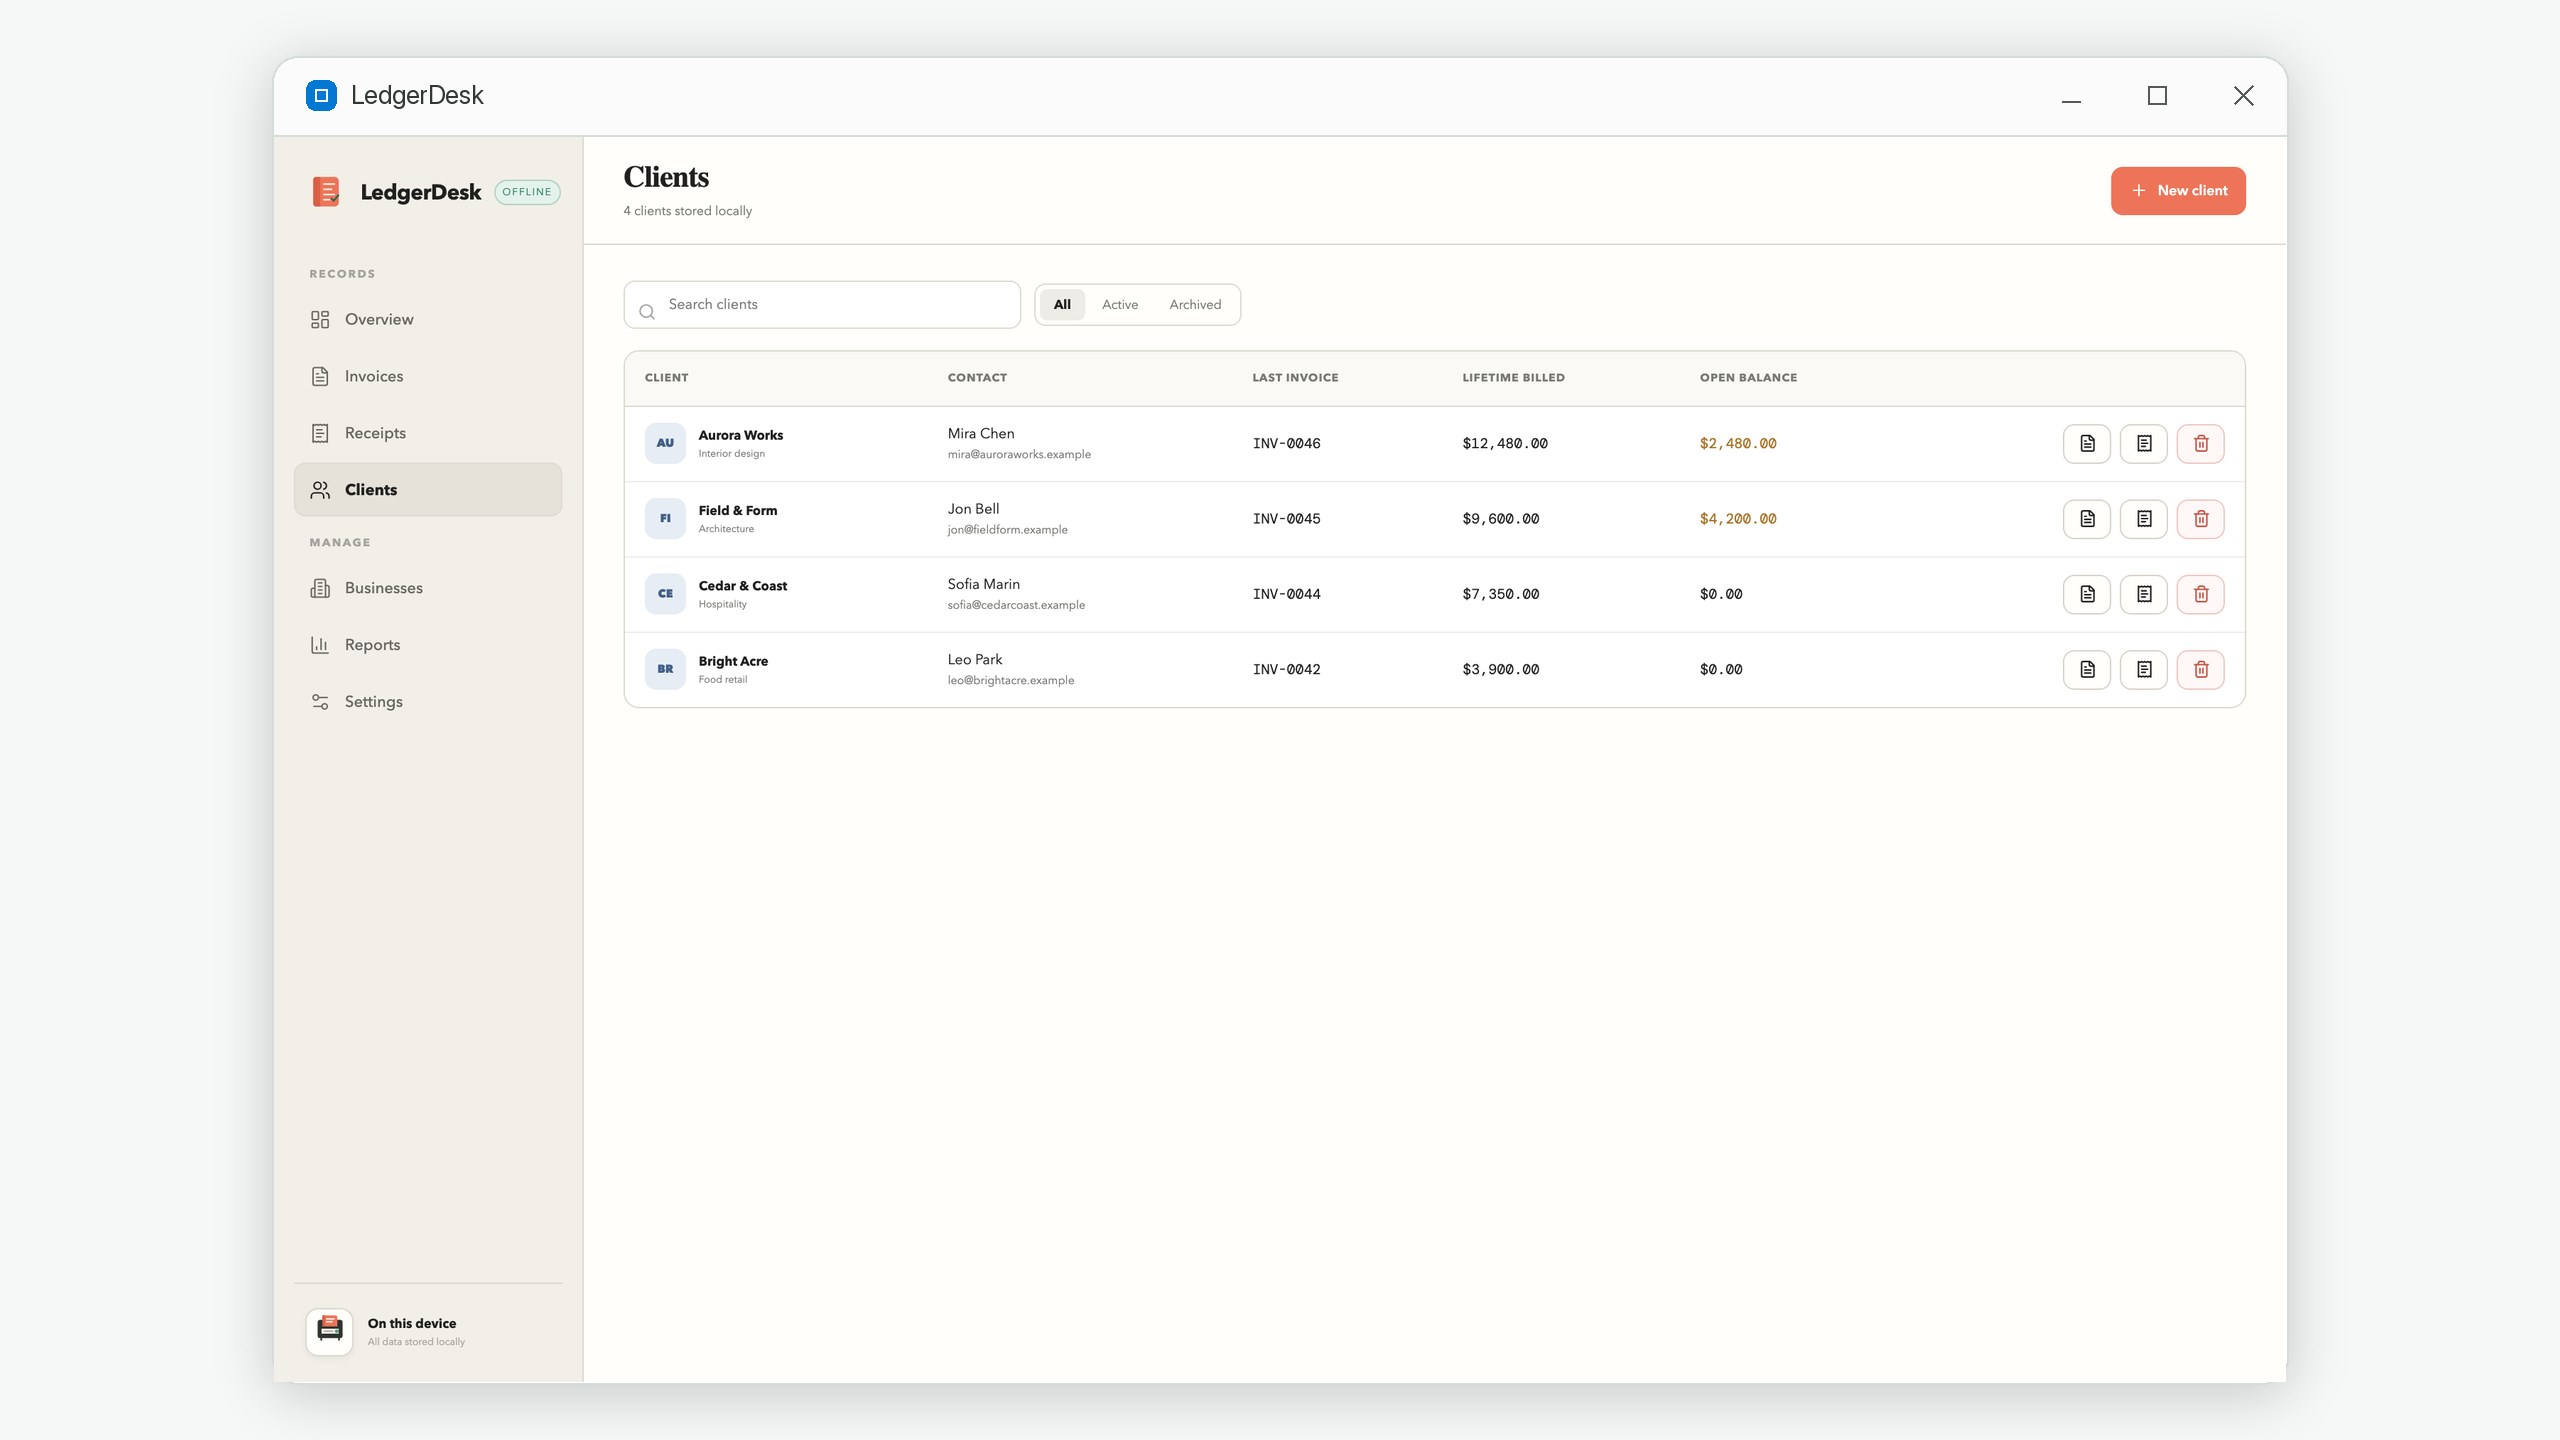Click the receipt icon for Cedar & Coast
The image size is (2560, 1440).
[x=2144, y=594]
